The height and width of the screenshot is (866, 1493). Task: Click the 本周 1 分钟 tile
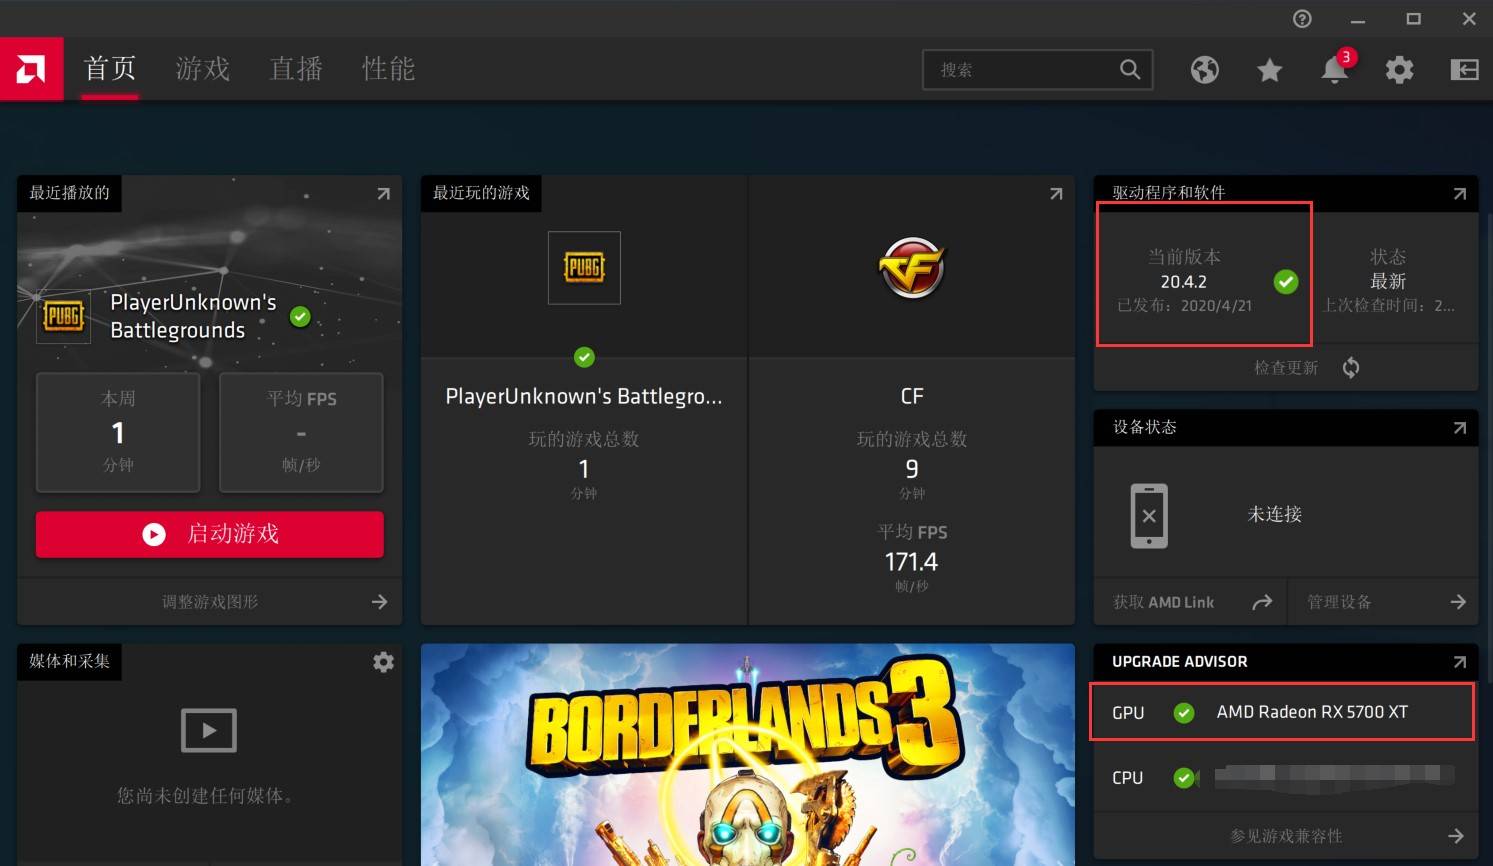click(x=118, y=432)
